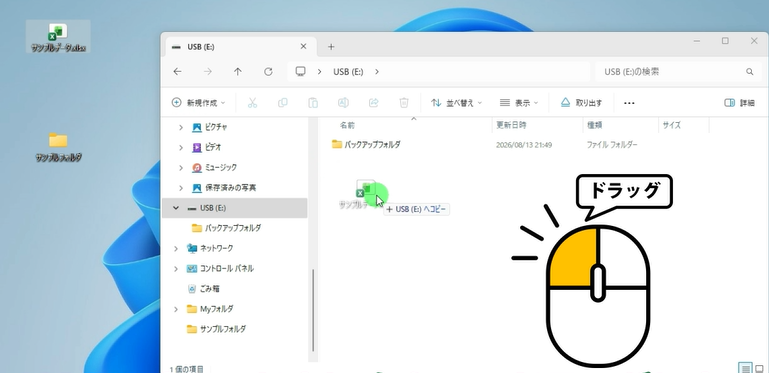Expand the Myフォルダ tree node
Image resolution: width=769 pixels, height=373 pixels.
pyautogui.click(x=176, y=309)
